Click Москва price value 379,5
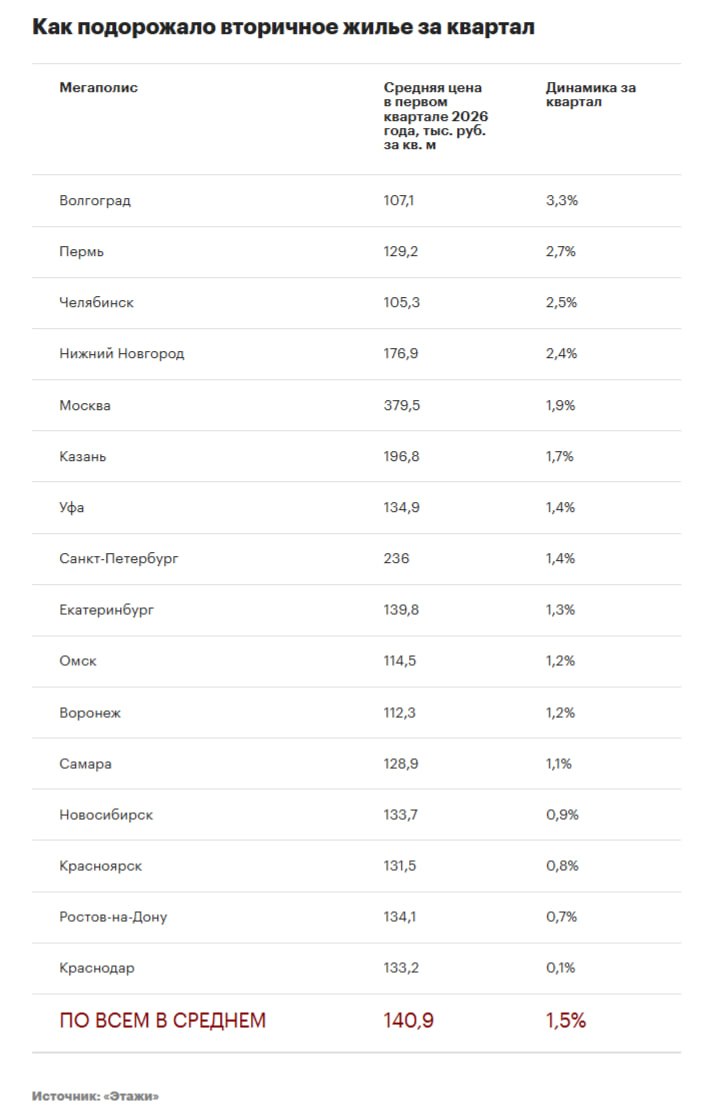The height and width of the screenshot is (1110, 719). pyautogui.click(x=401, y=406)
